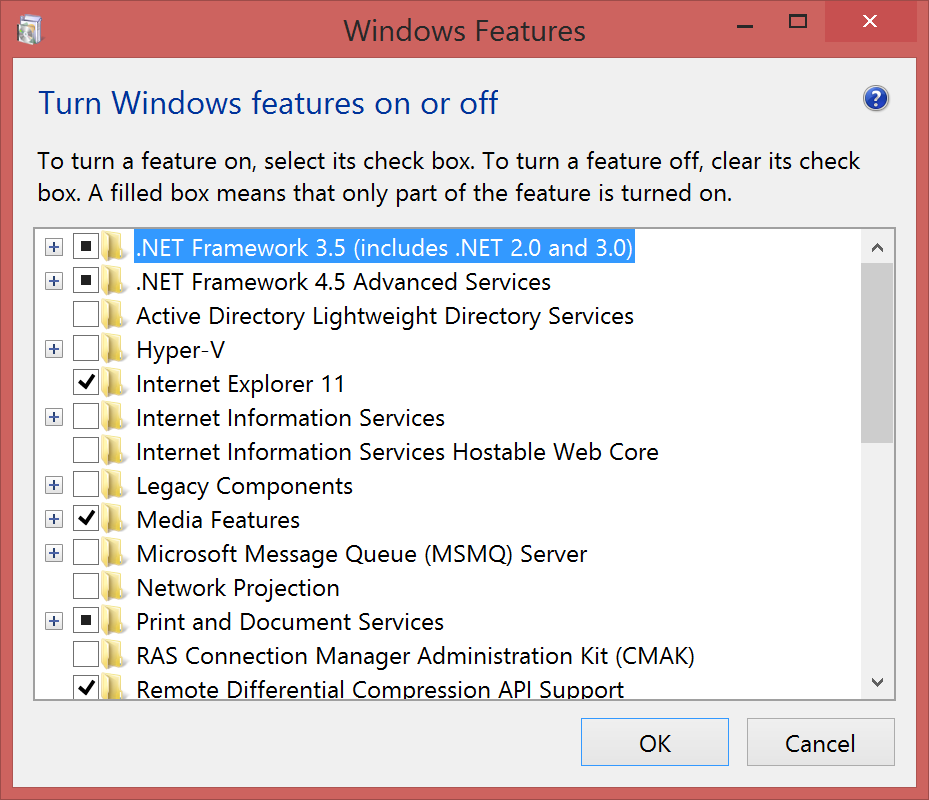Expand the Microsoft Message Queue Server node
The height and width of the screenshot is (800, 929).
point(54,553)
